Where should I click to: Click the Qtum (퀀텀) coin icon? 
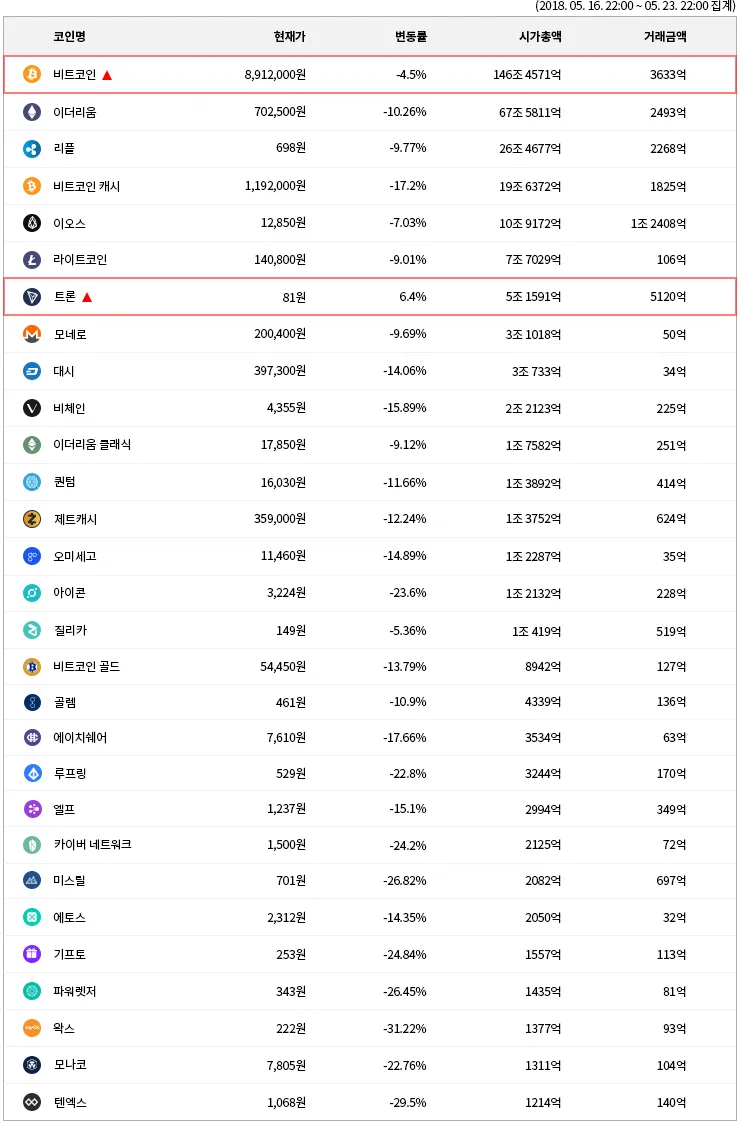32,482
